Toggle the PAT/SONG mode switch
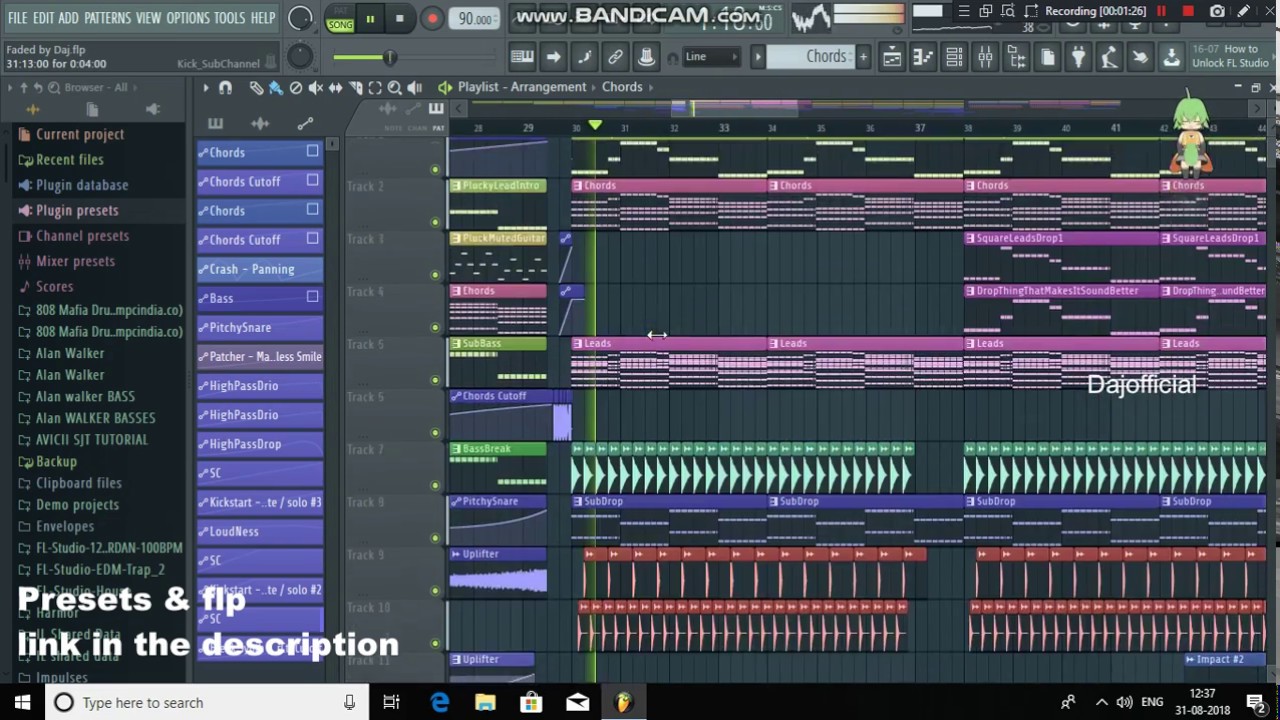 [340, 18]
